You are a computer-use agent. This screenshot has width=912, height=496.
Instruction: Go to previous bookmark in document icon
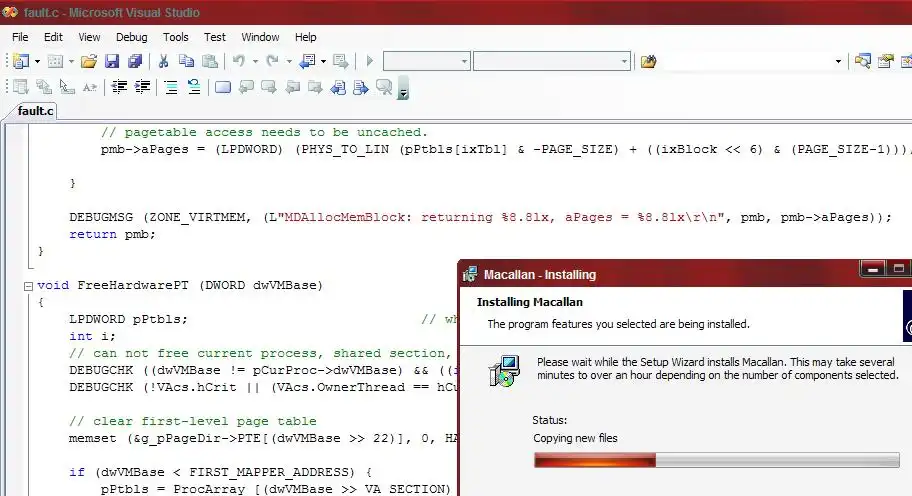(x=338, y=87)
